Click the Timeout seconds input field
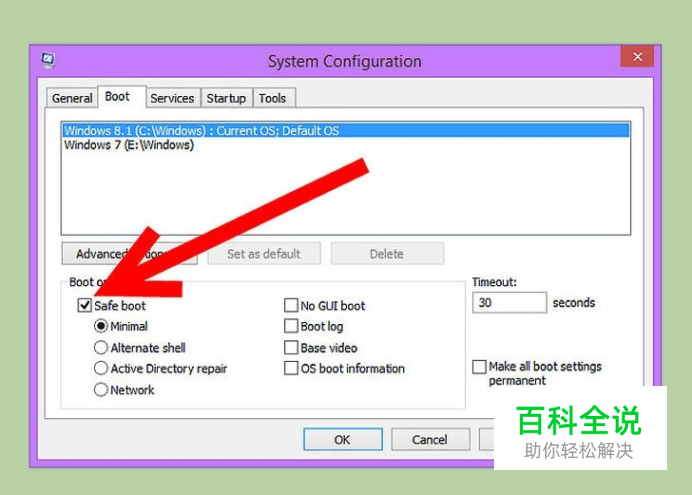This screenshot has height=495, width=692. click(509, 303)
